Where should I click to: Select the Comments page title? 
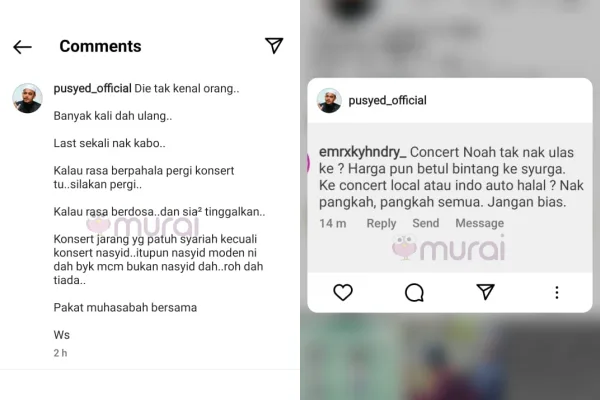[100, 46]
